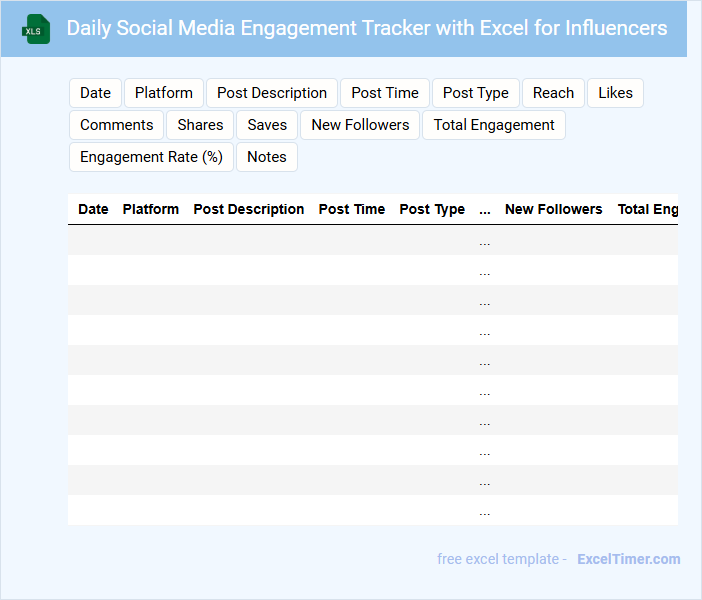Click the Platform tag
702x600 pixels.
pos(164,93)
